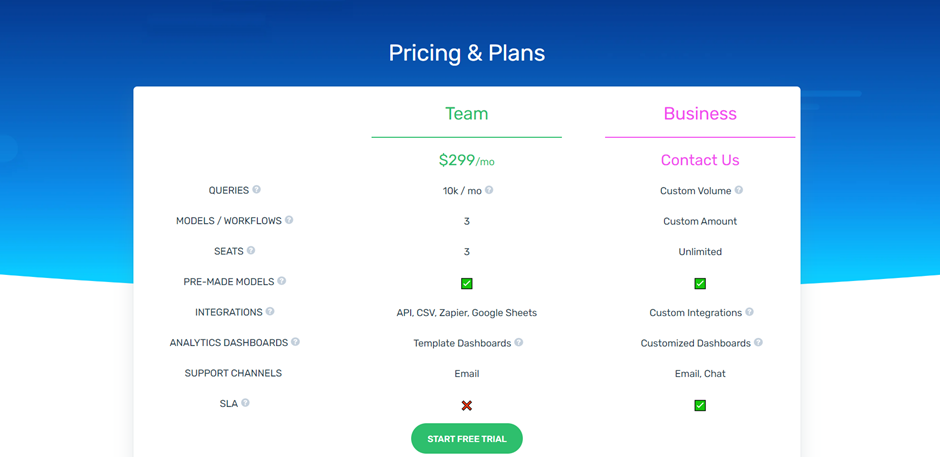Click Business plan's Pre-made Models green checkmark
Viewport: 940px width, 457px height.
coord(700,284)
